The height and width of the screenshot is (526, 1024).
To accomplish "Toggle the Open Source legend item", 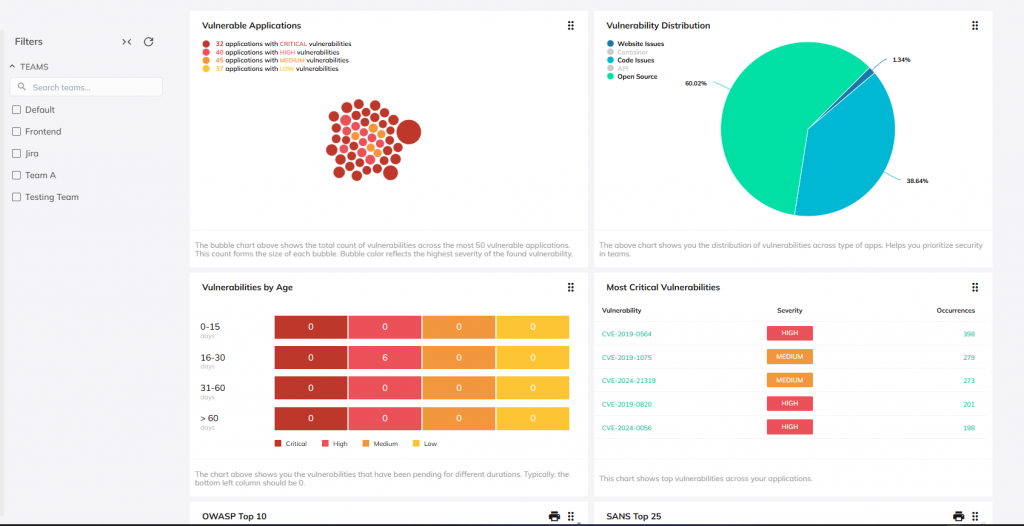I will click(x=636, y=77).
